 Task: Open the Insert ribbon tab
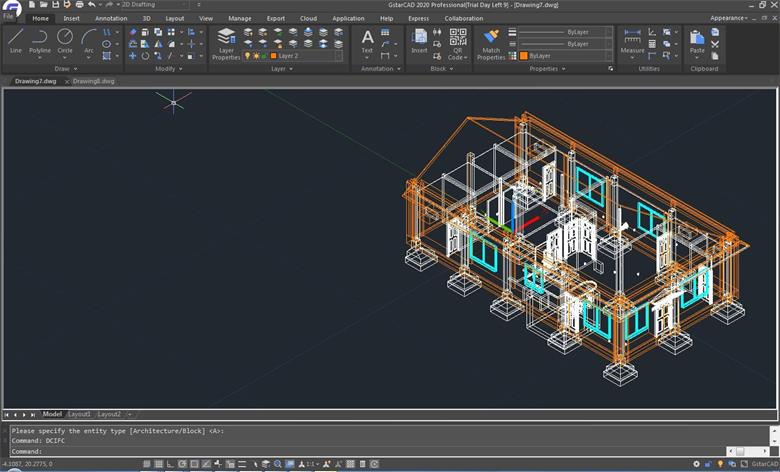pos(71,18)
